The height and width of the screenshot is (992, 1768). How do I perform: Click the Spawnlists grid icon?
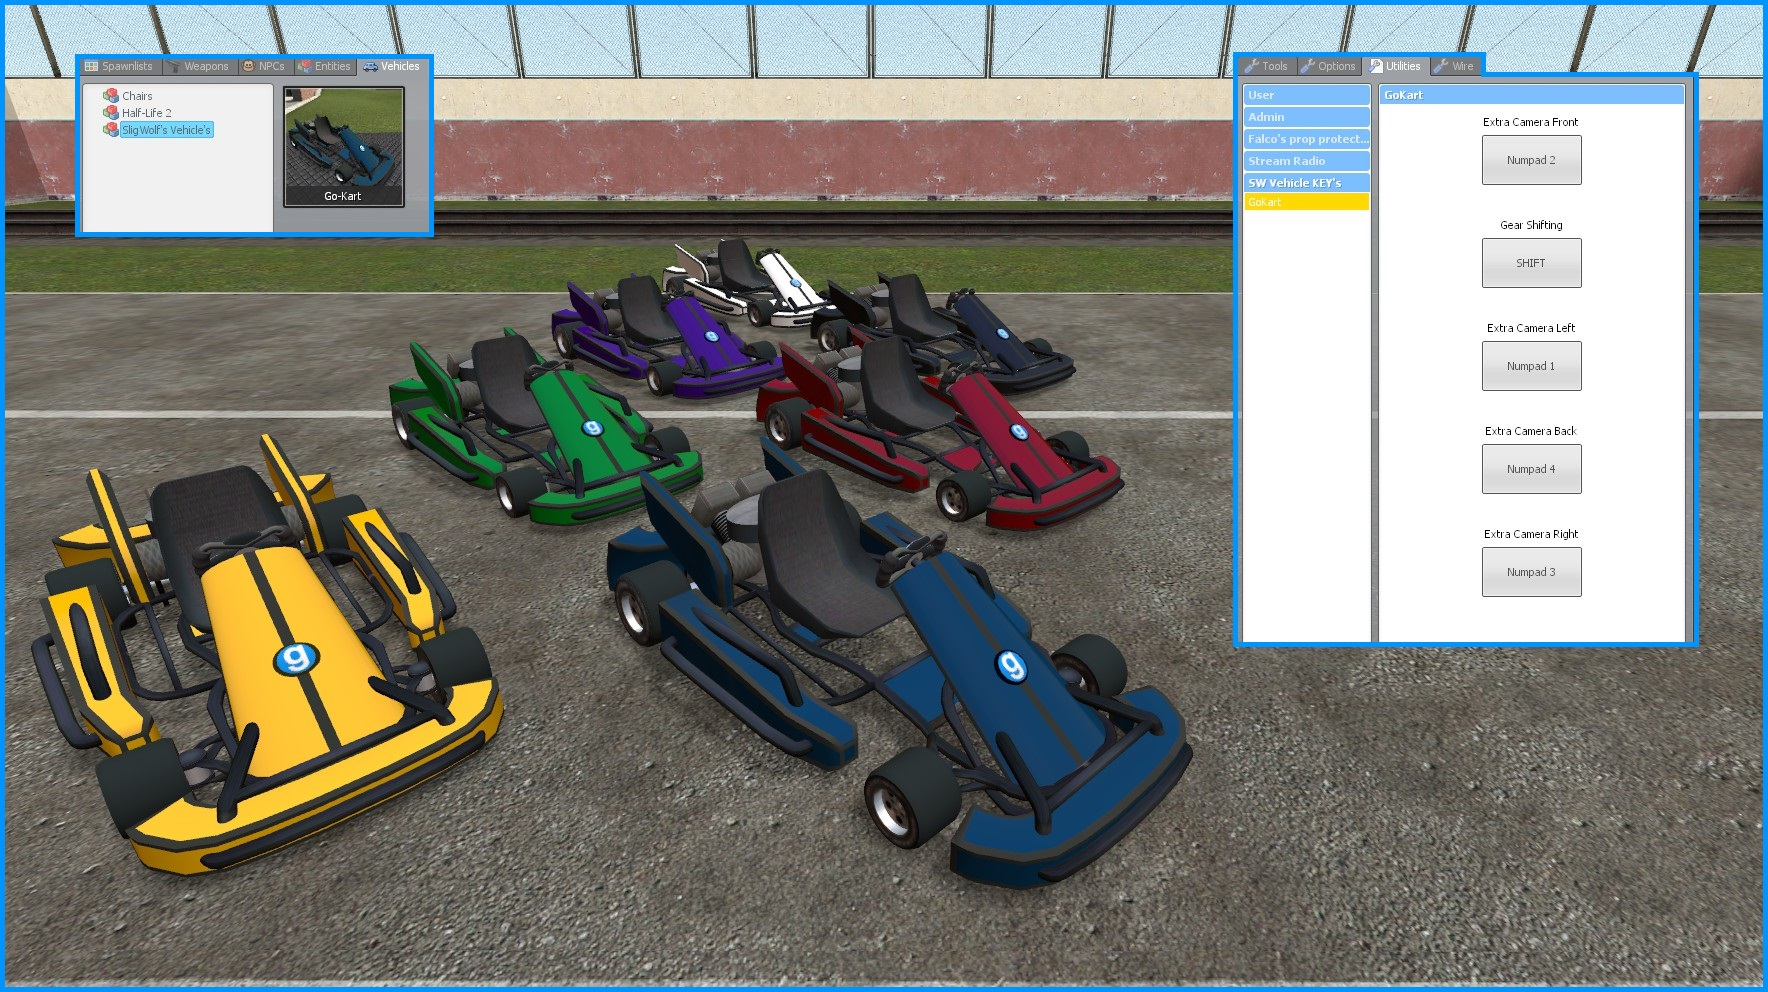92,67
